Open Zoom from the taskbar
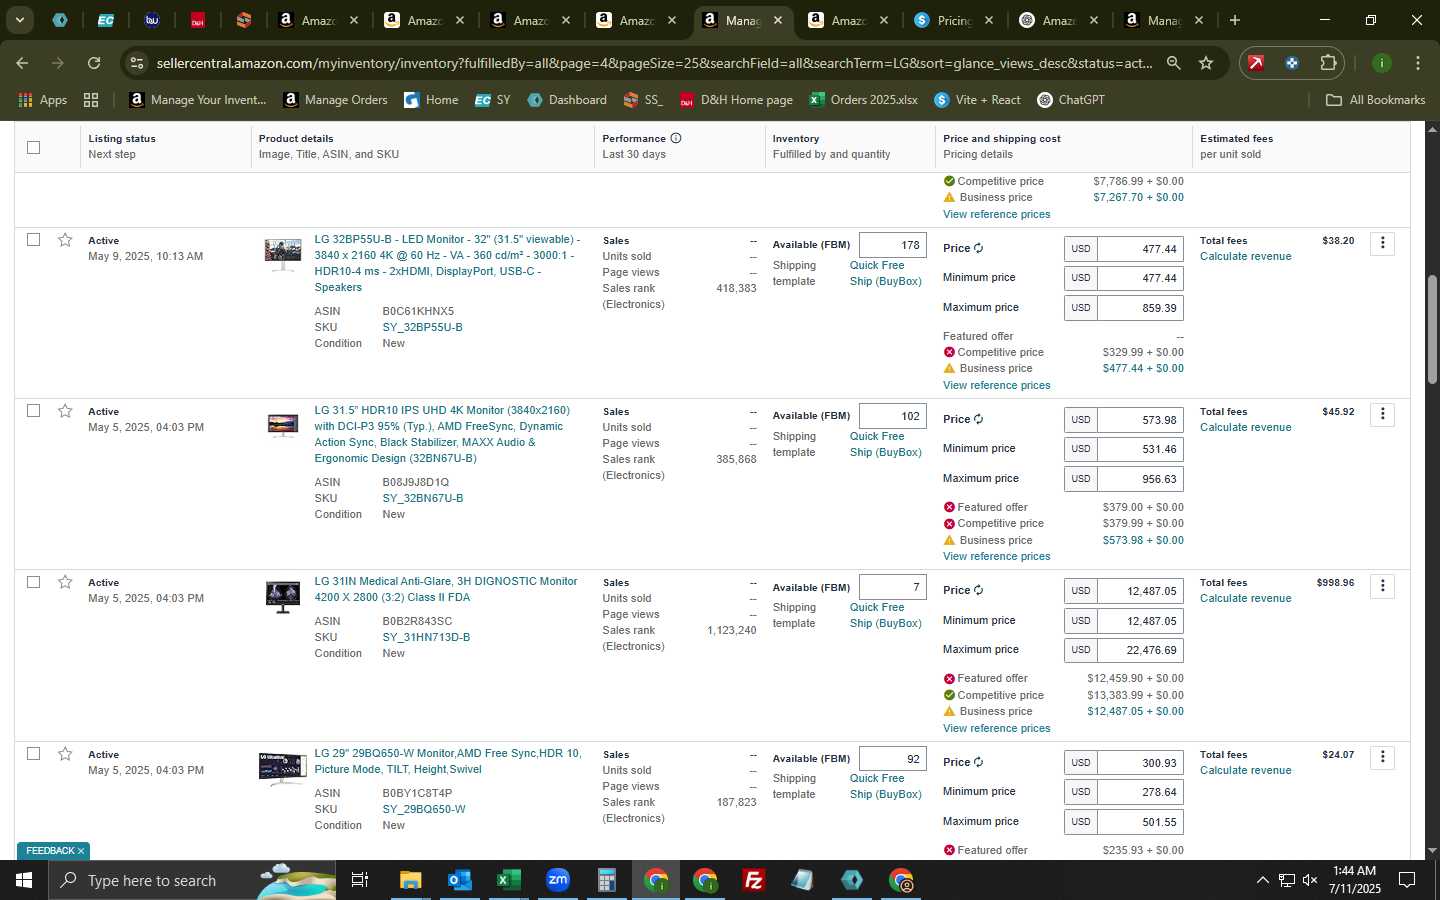1440x900 pixels. [x=557, y=880]
